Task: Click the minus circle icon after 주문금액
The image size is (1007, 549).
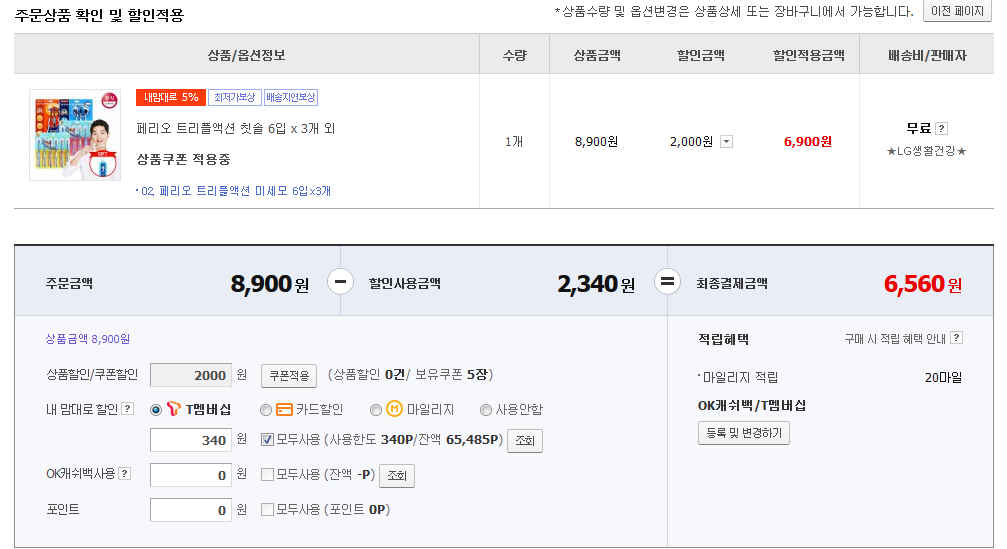Action: click(x=340, y=283)
